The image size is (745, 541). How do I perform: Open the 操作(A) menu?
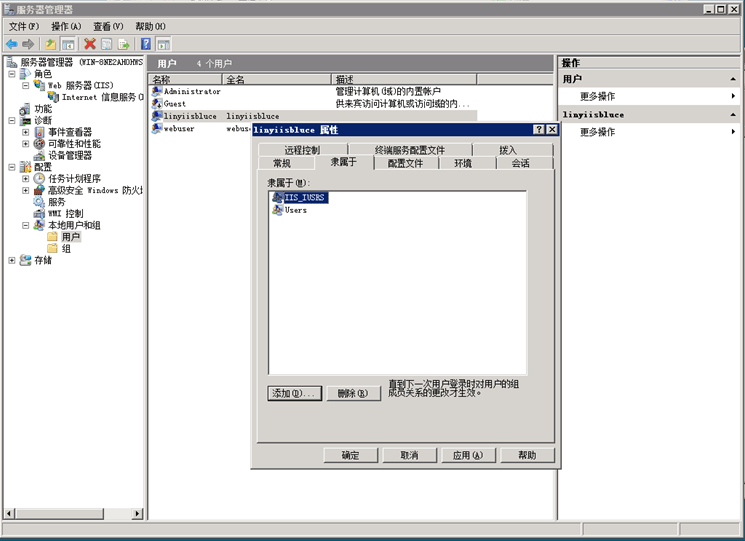66,26
